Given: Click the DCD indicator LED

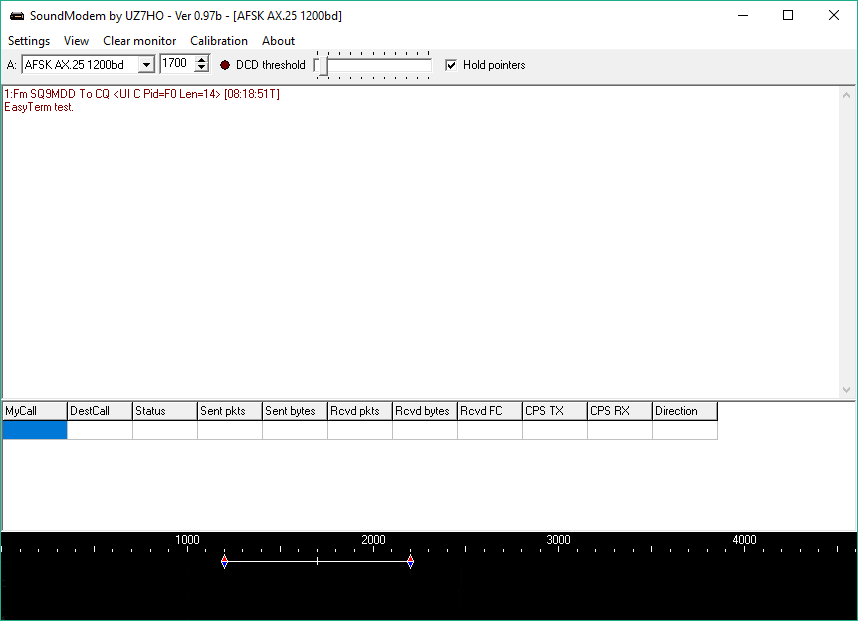Looking at the screenshot, I should coord(225,65).
